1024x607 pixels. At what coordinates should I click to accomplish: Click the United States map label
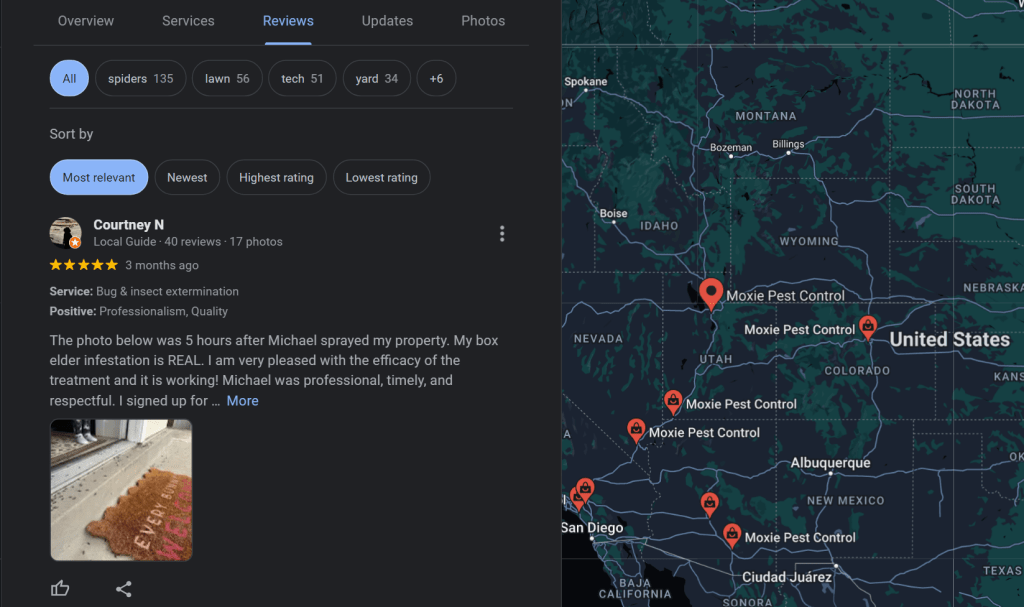tap(950, 340)
